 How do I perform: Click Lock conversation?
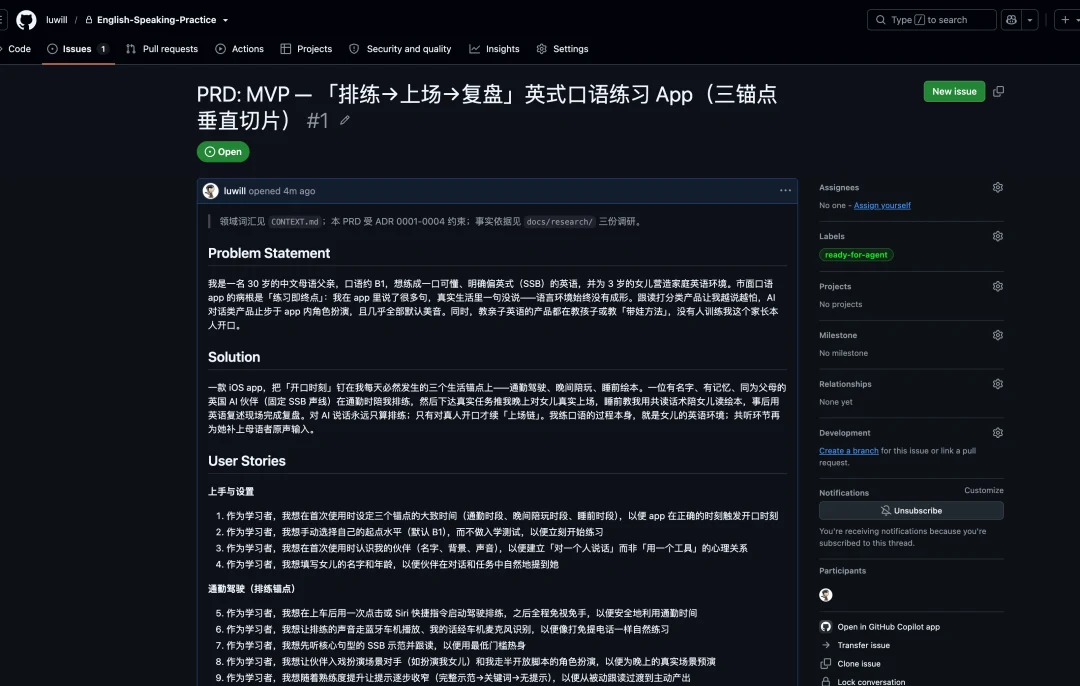[871, 681]
